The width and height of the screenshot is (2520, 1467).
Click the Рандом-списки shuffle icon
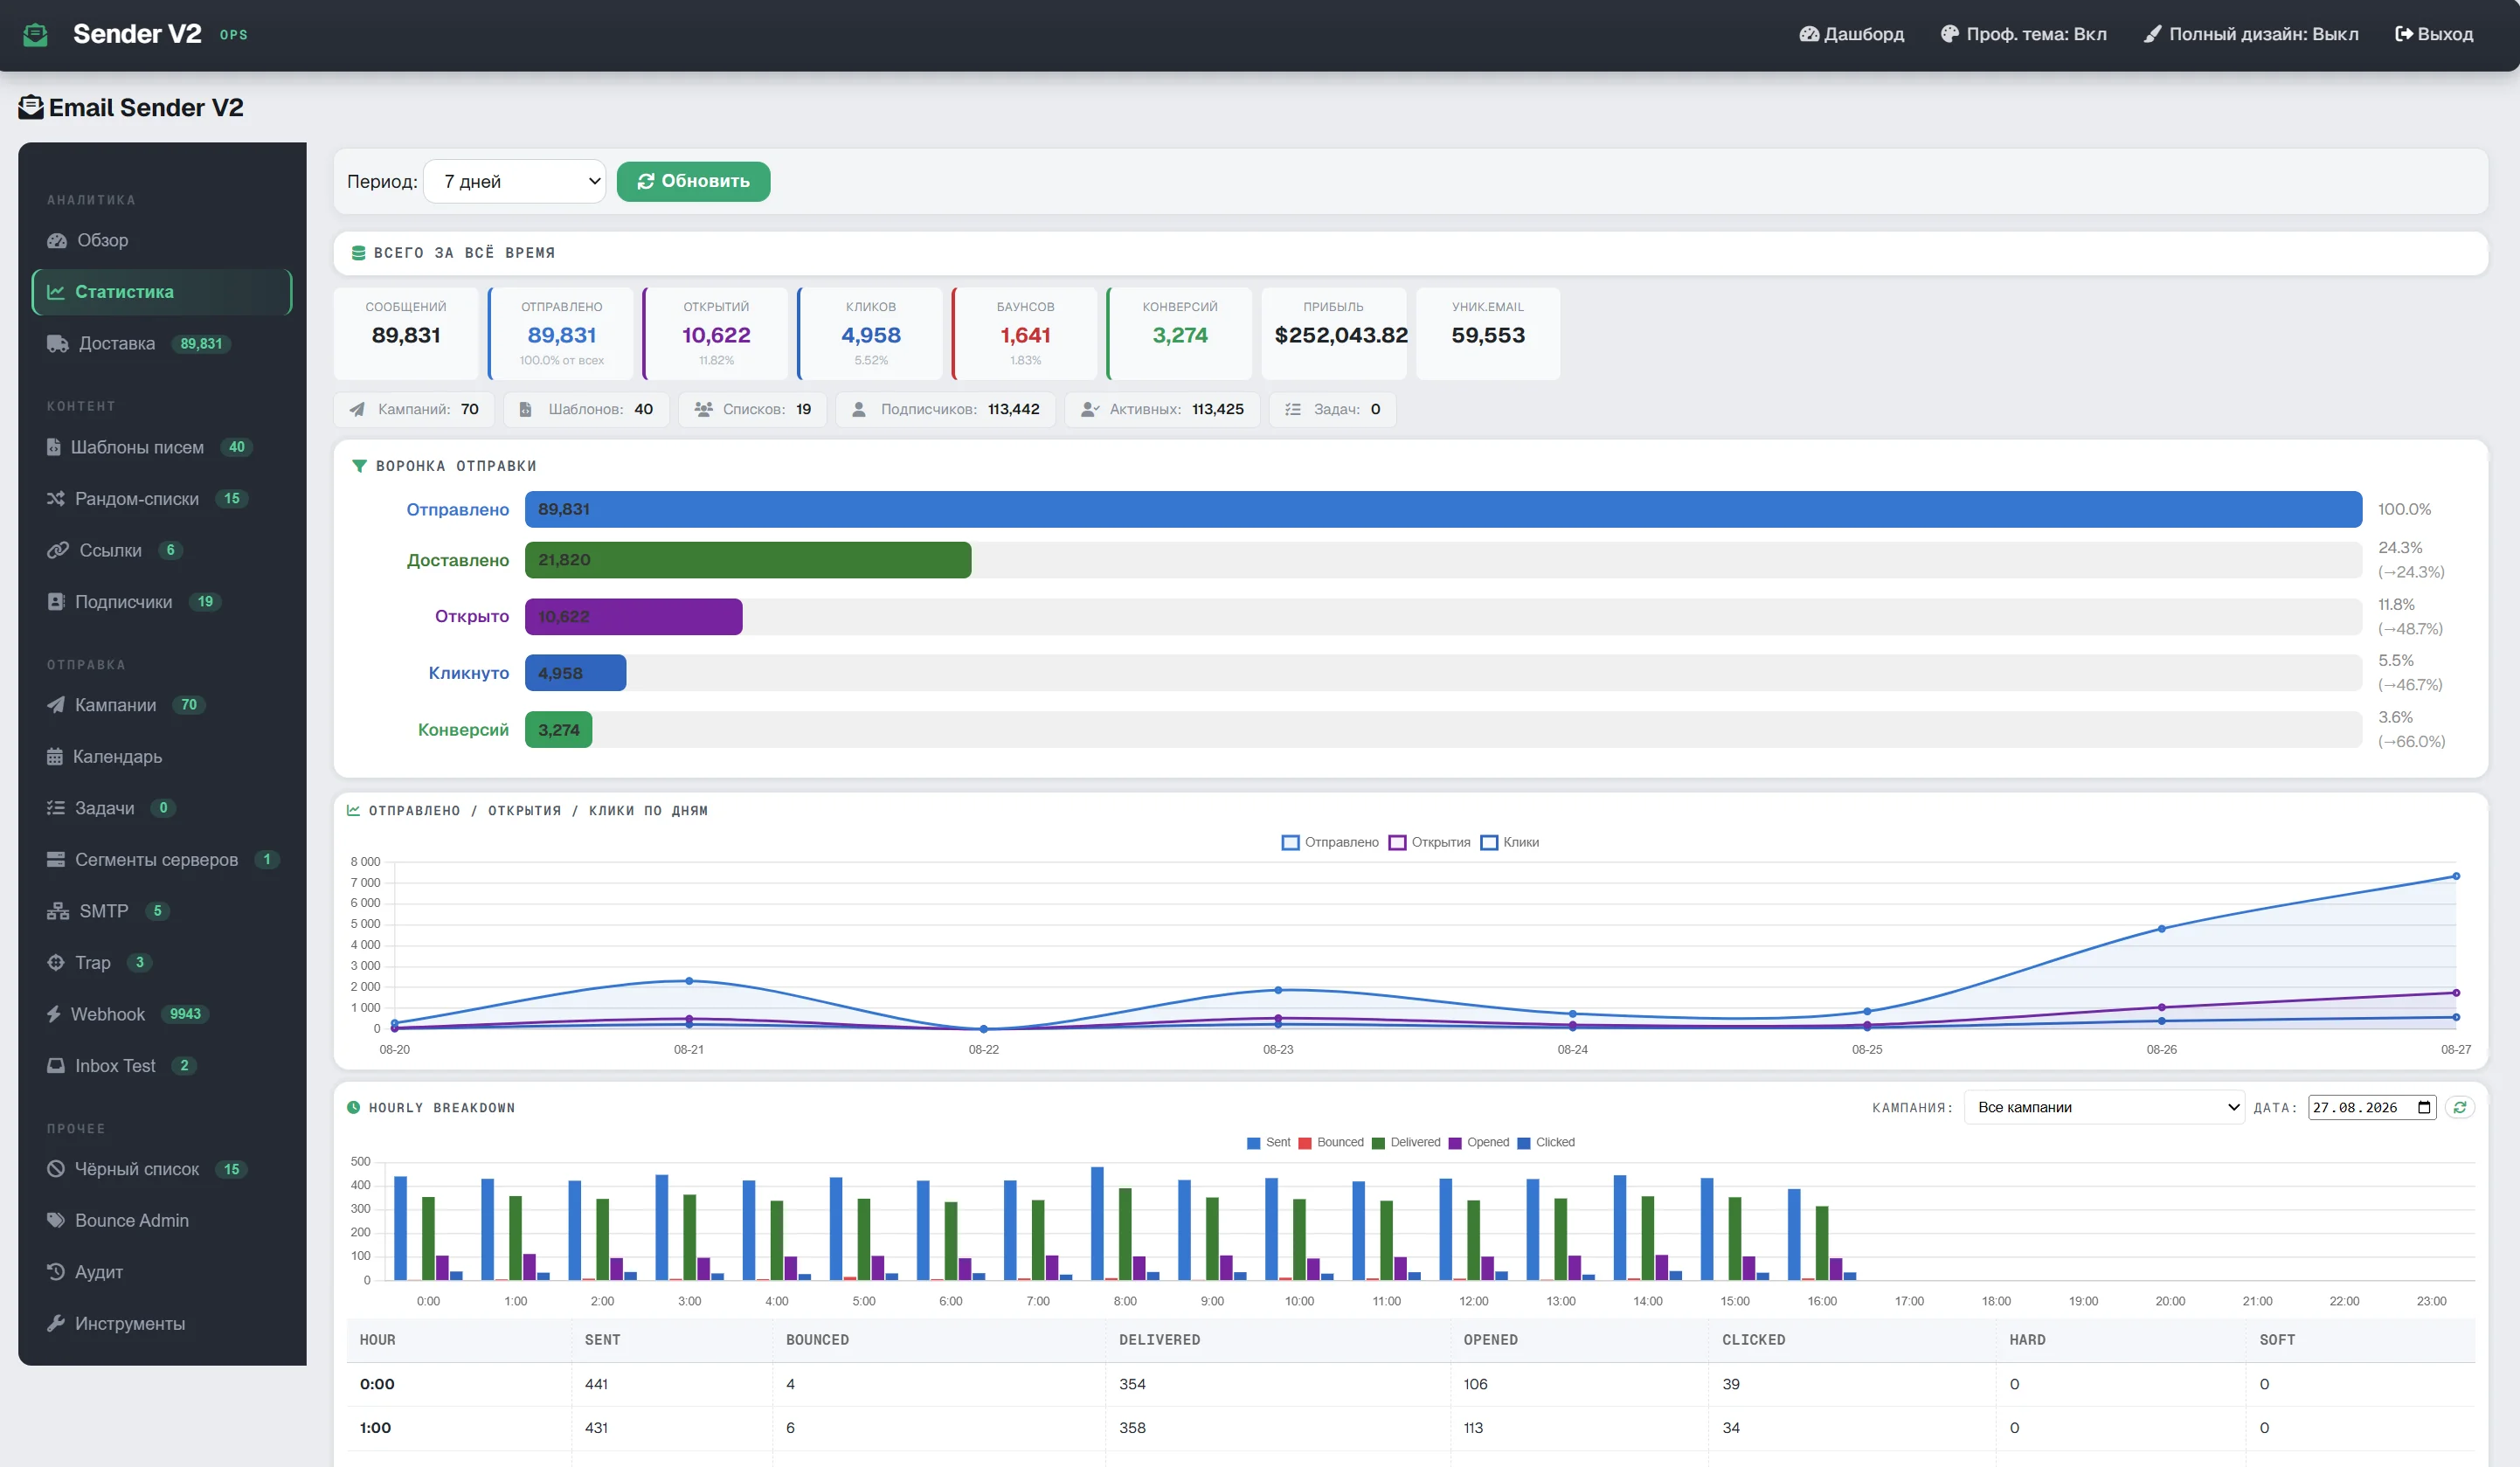tap(56, 499)
